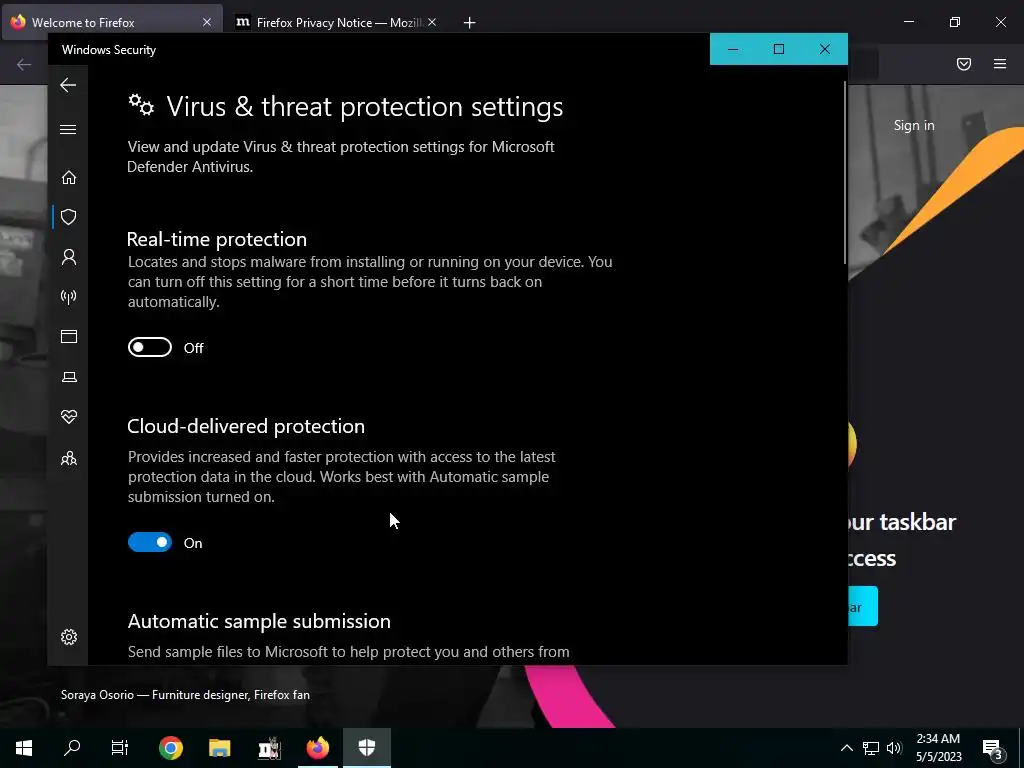1024x768 pixels.
Task: Open the App & browser control icon
Action: click(x=69, y=336)
